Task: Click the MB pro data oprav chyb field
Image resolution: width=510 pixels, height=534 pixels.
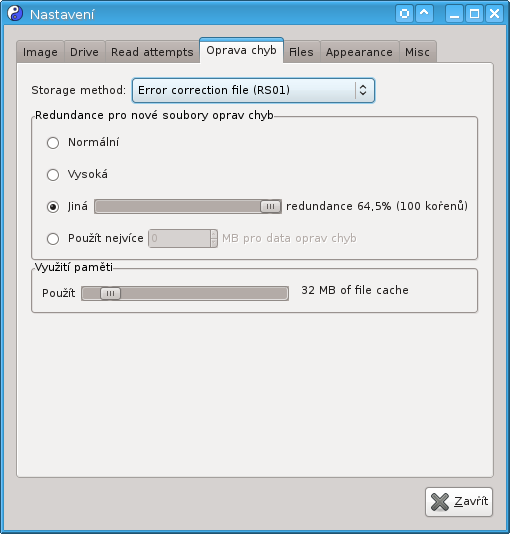Action: (183, 238)
